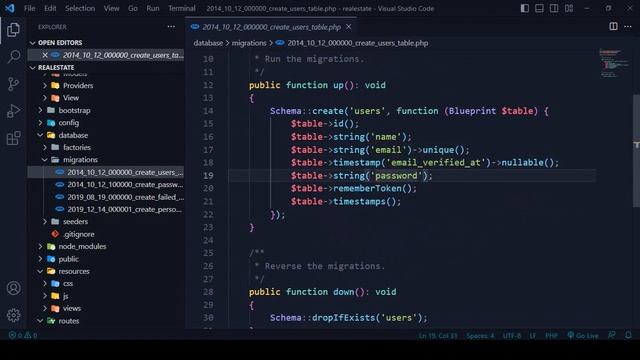Toggle the secondary side bar layout
640x360 pixels.
pos(554,8)
